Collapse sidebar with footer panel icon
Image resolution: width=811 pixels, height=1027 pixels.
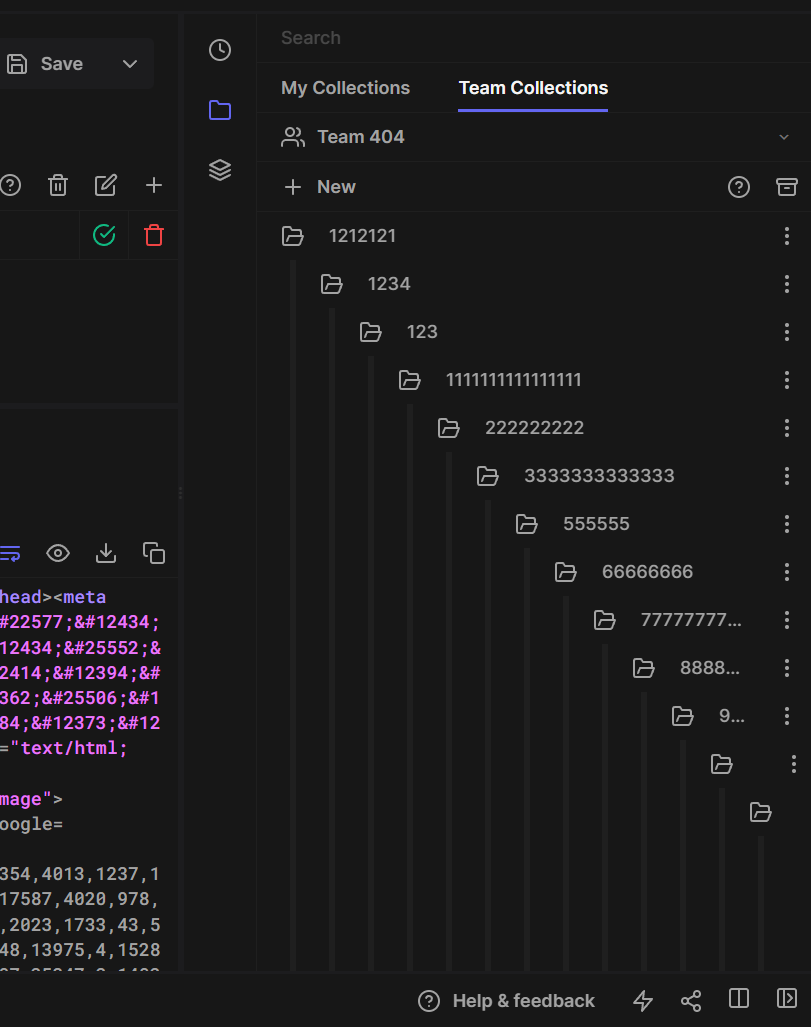coord(787,998)
